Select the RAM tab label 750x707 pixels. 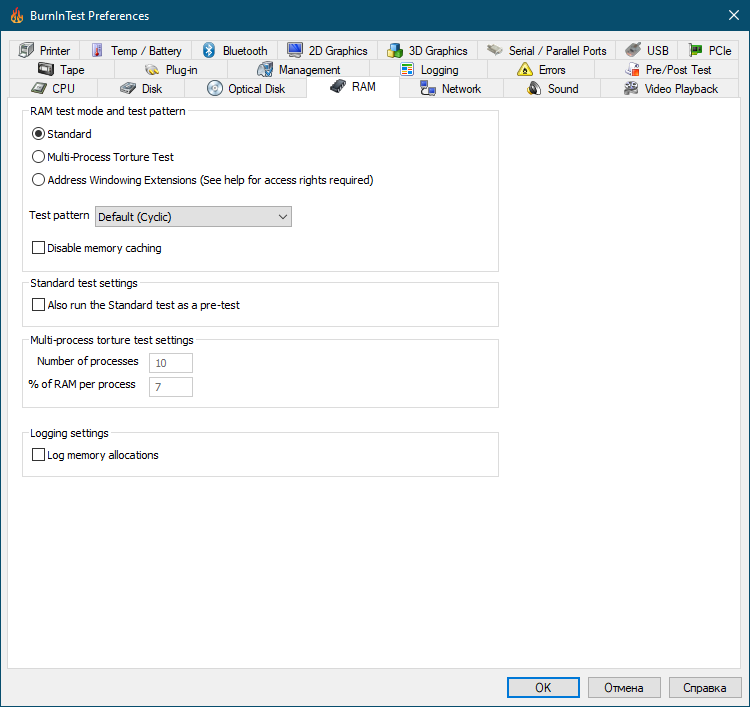tap(364, 87)
